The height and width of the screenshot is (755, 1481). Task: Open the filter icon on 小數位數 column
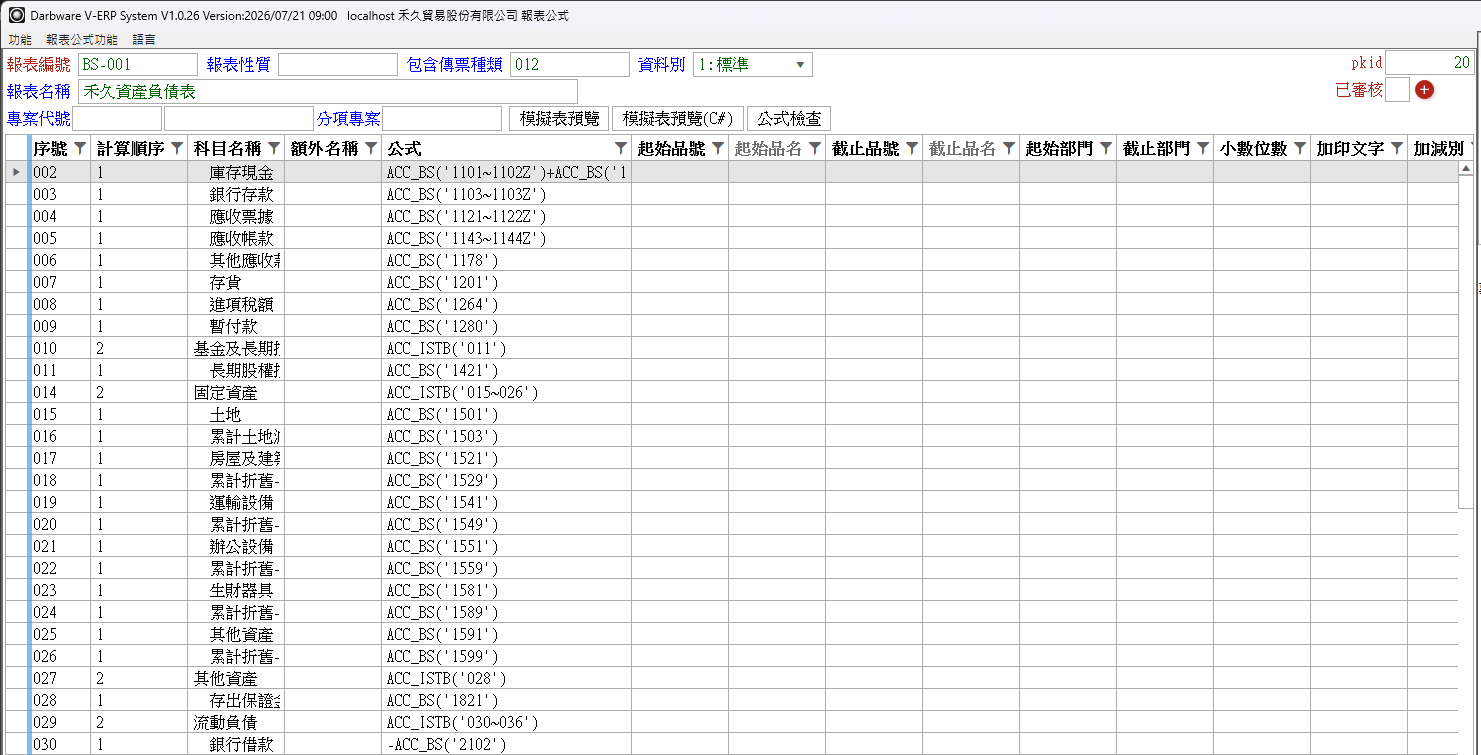(x=1300, y=149)
